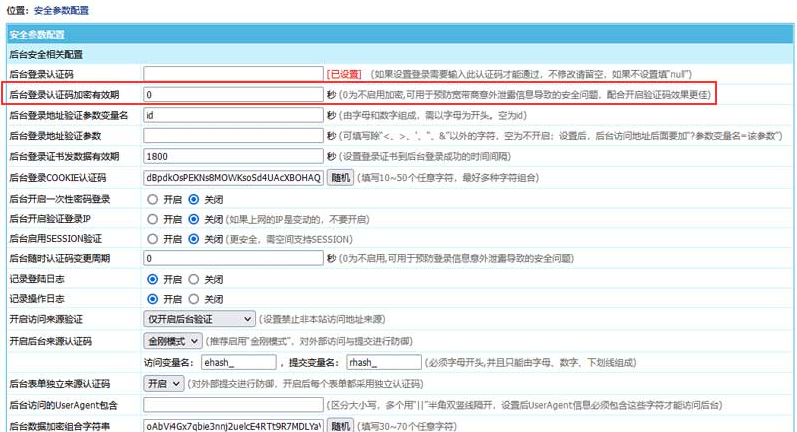This screenshot has height=432, width=797.
Task: Set 记录登陆日志 to 关闭
Action: coord(194,279)
